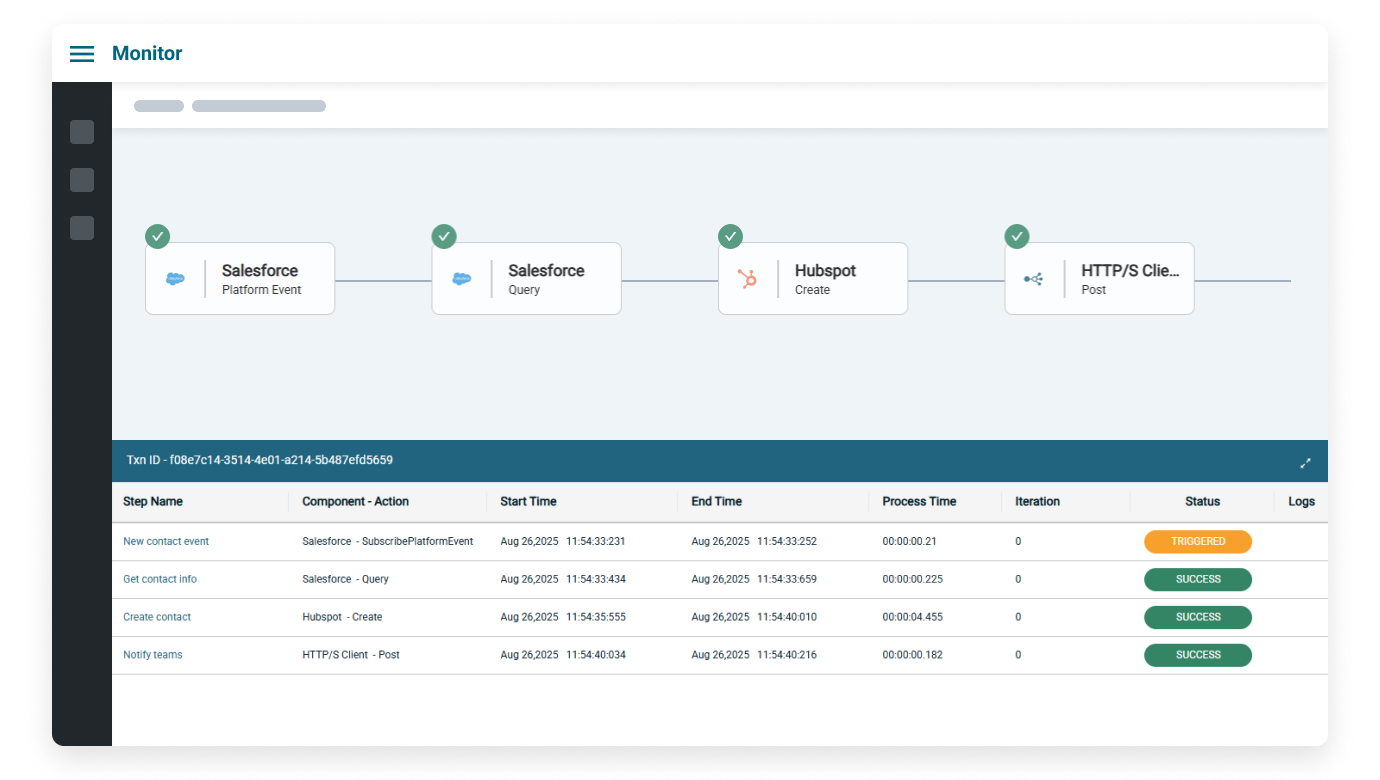Click the HTTP/S Client Post node icon
1380x780 pixels.
pyautogui.click(x=1033, y=280)
